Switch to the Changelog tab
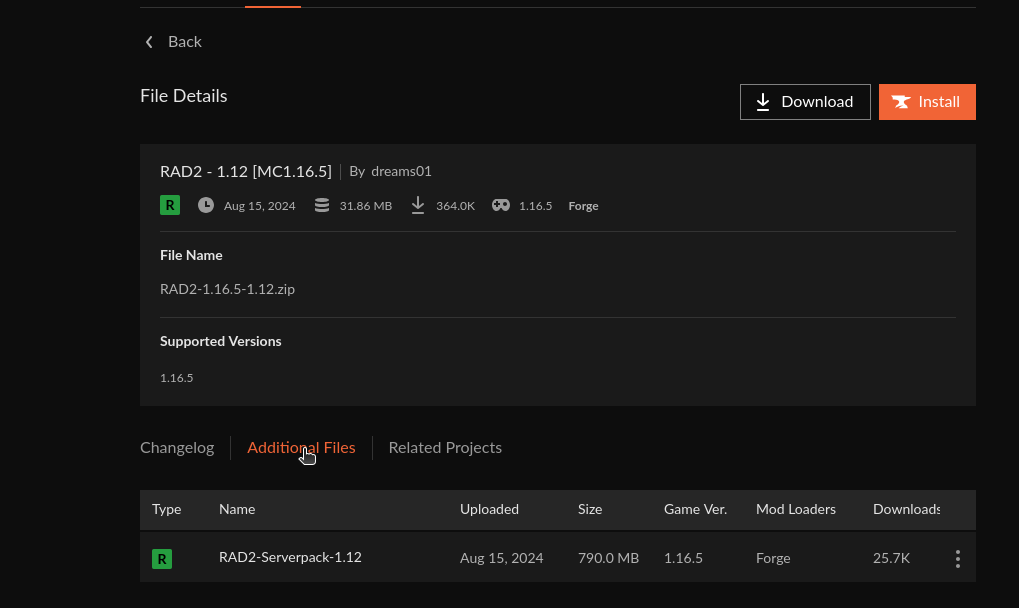 click(x=177, y=448)
